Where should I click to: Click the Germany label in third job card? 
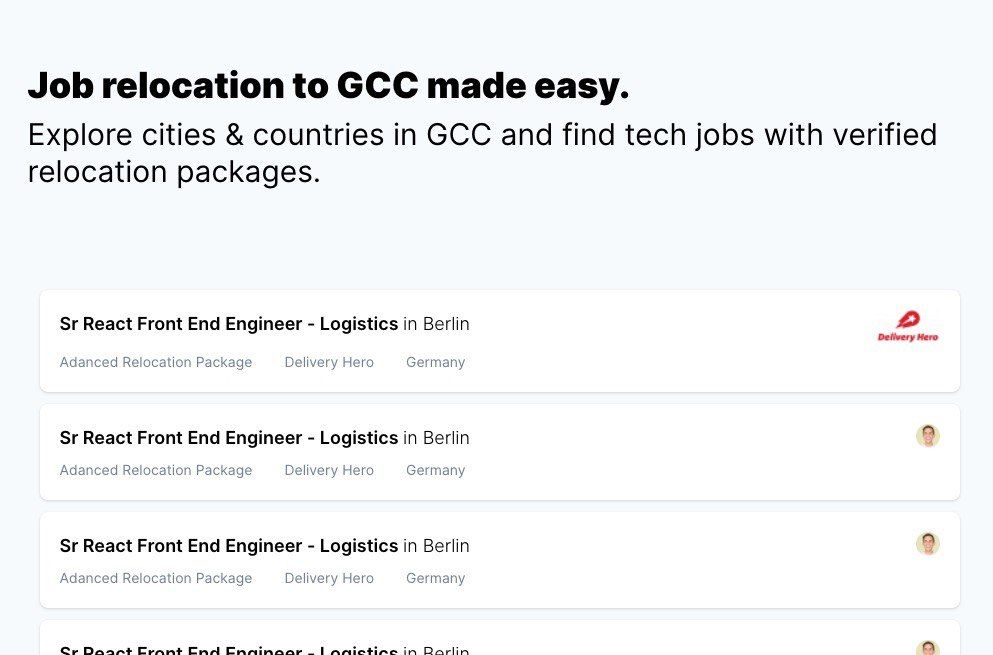(435, 578)
